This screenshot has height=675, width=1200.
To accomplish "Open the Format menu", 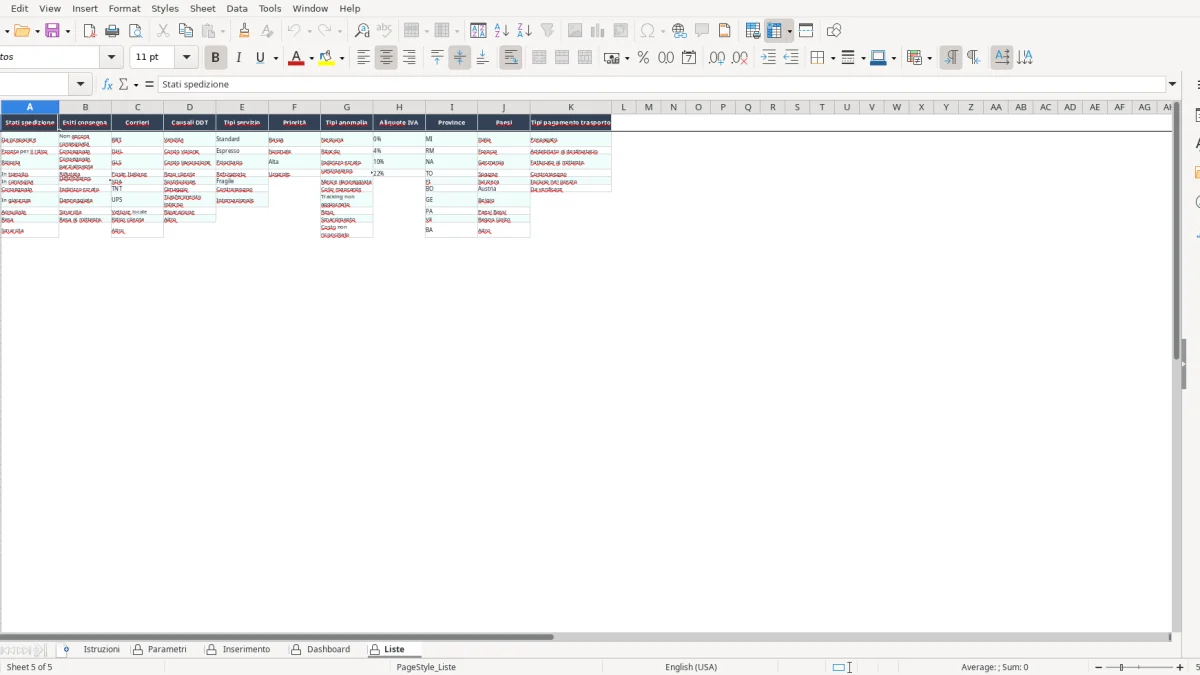I will click(125, 8).
